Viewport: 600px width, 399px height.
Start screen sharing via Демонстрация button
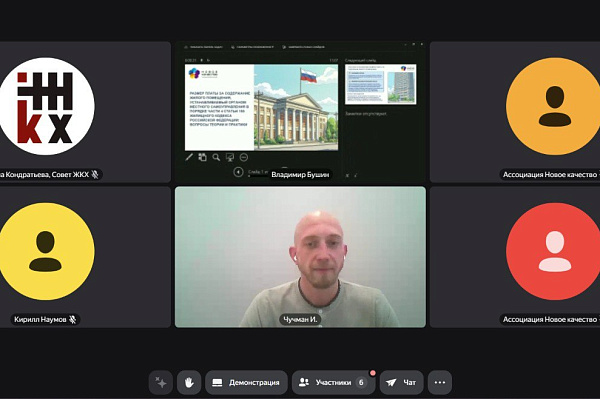click(x=246, y=382)
